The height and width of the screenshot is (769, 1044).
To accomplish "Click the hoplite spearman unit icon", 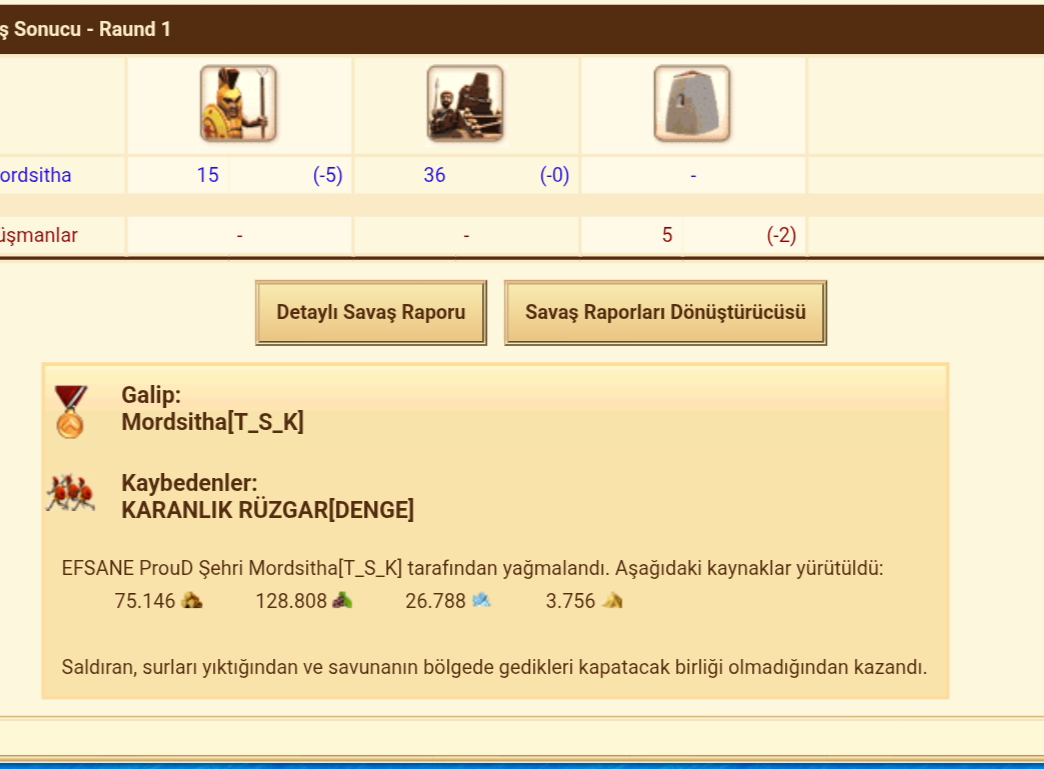I will (x=238, y=103).
